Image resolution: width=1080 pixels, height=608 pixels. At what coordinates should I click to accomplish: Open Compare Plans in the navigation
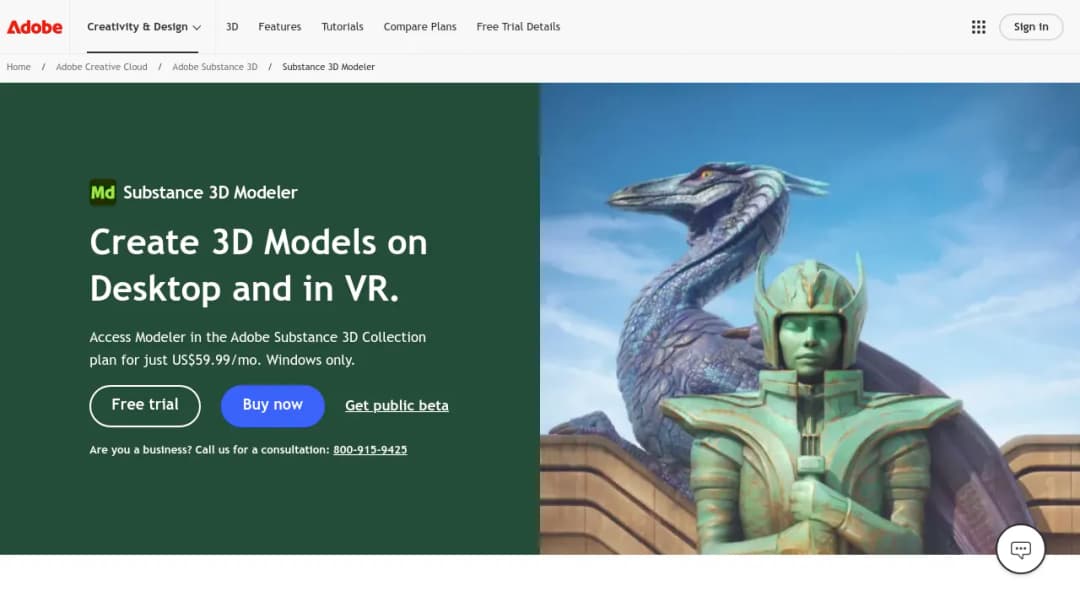(419, 27)
